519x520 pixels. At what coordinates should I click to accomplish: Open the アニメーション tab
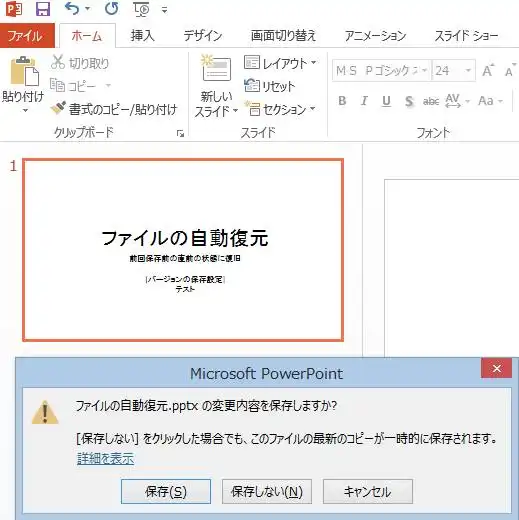click(x=375, y=35)
